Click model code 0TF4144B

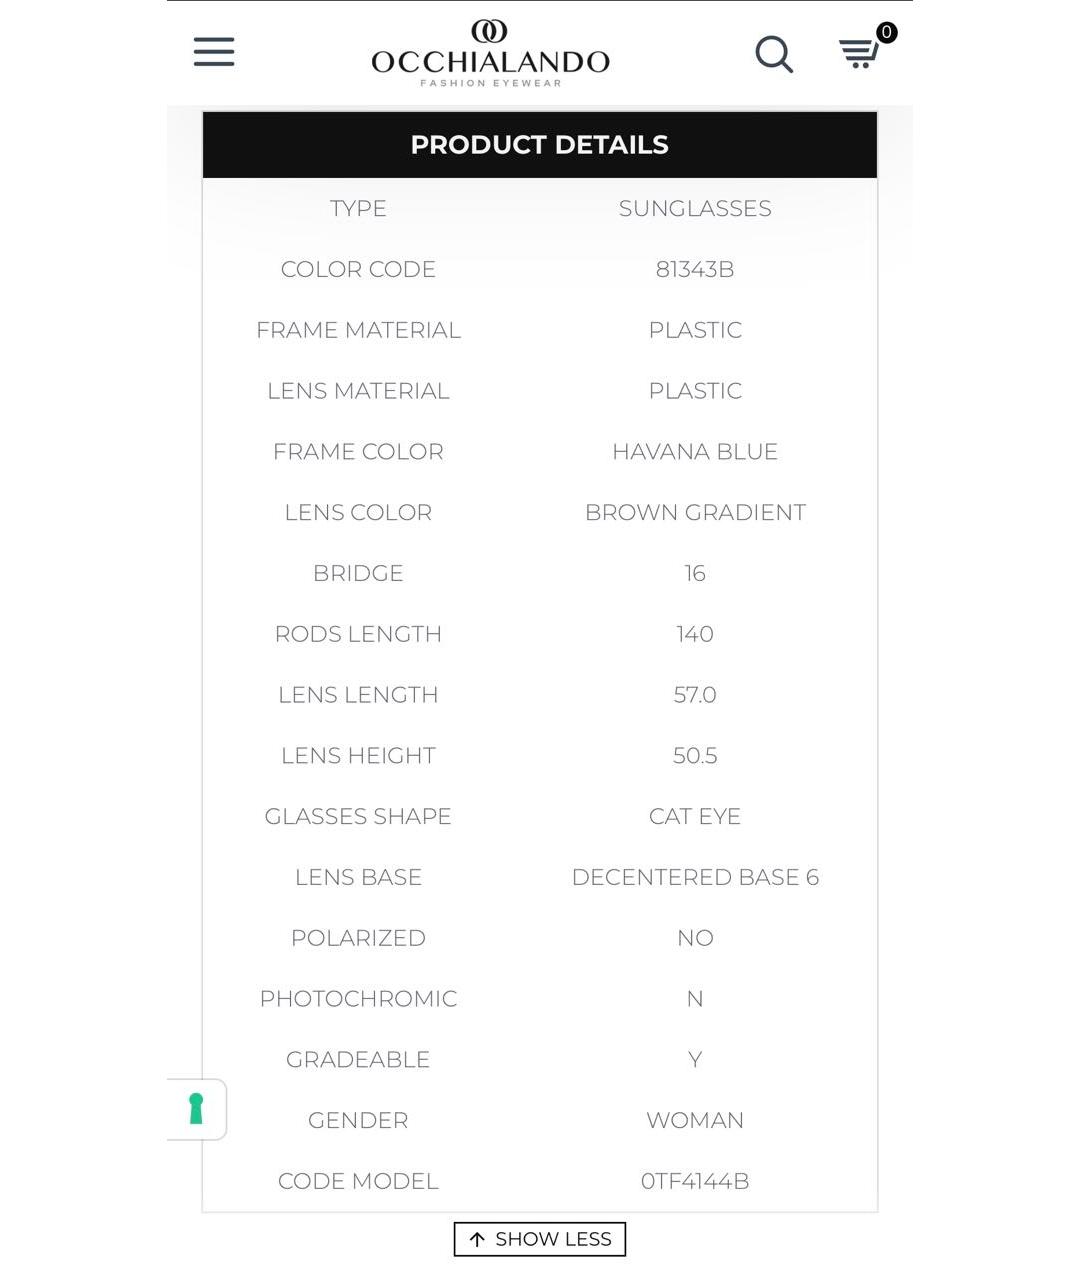click(x=695, y=1182)
